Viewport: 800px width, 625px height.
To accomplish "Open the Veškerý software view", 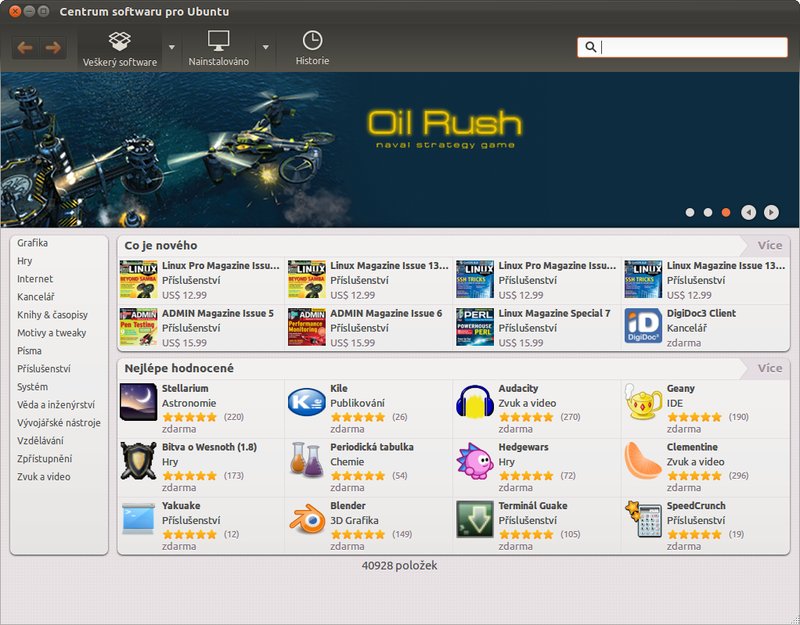I will (120, 49).
